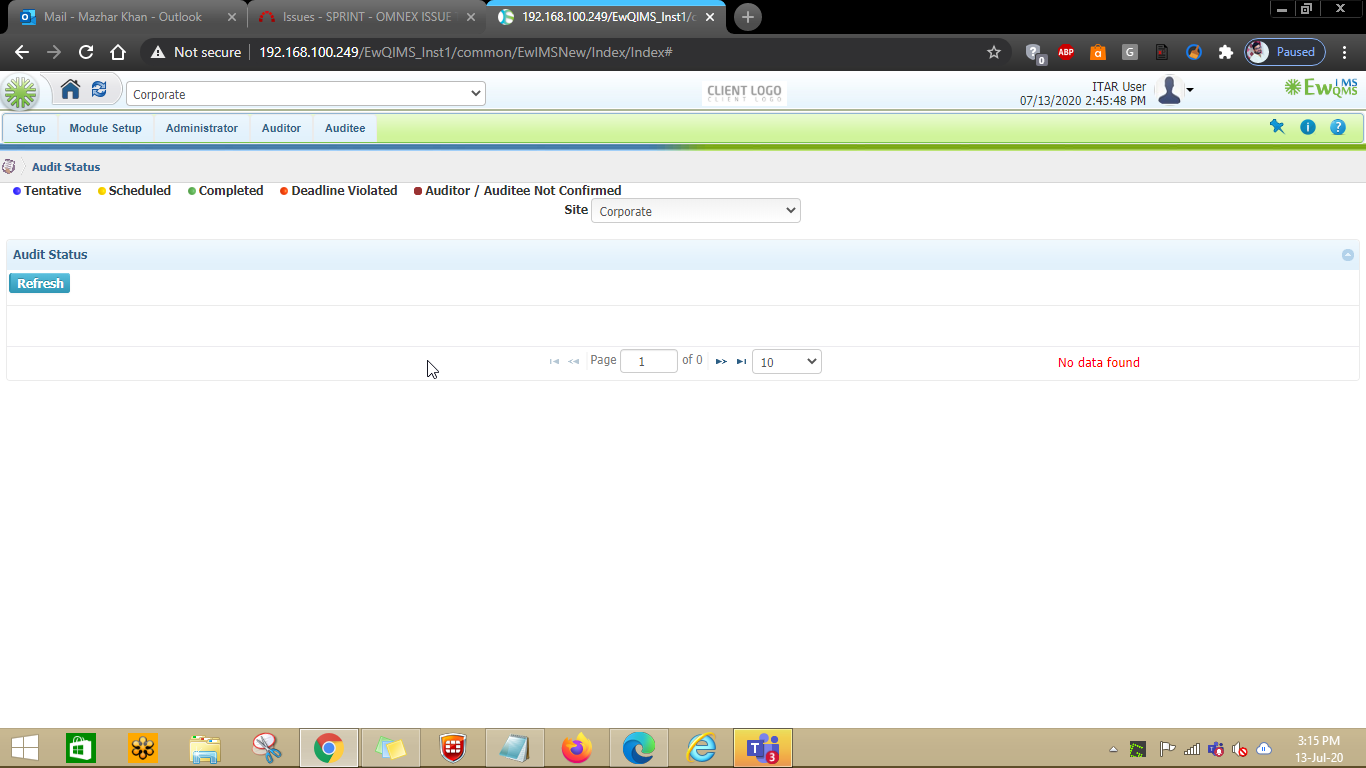The height and width of the screenshot is (768, 1366).
Task: Go to the first page of results
Action: 554,362
